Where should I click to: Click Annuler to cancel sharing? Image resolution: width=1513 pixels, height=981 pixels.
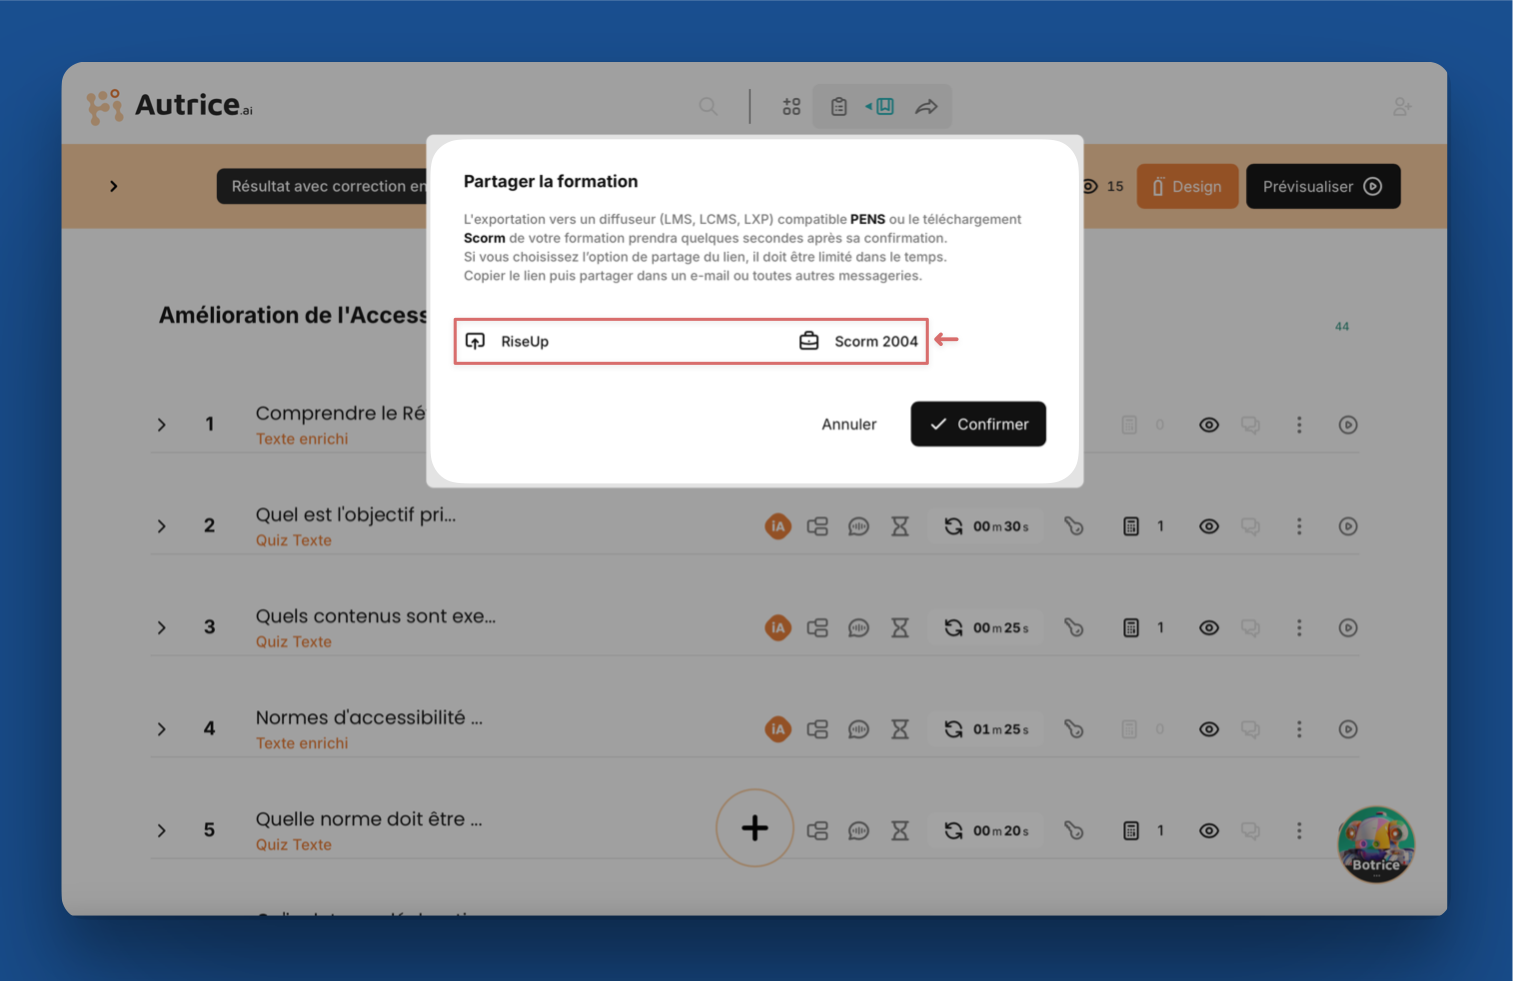849,424
